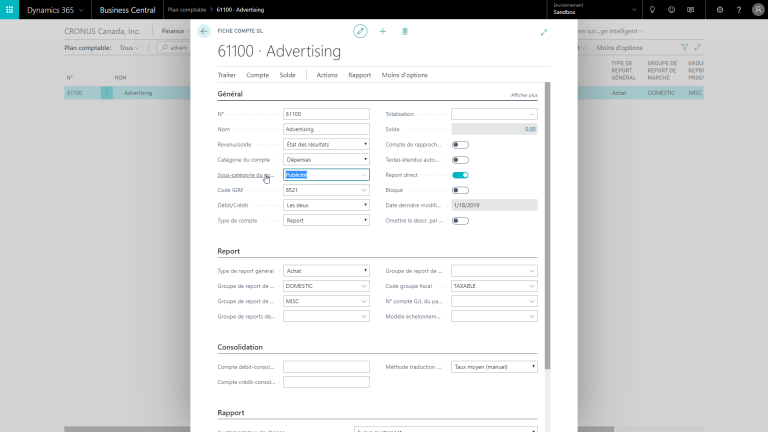Screen dimensions: 768x432
Task: Click the Nom field containing Advertising
Action: (326, 129)
